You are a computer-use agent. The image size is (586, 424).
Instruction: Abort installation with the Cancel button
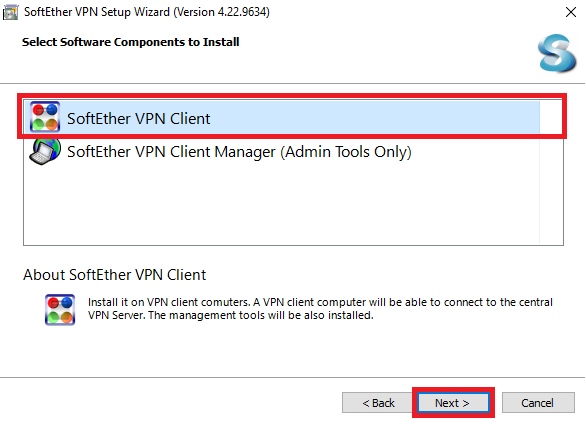[x=538, y=403]
